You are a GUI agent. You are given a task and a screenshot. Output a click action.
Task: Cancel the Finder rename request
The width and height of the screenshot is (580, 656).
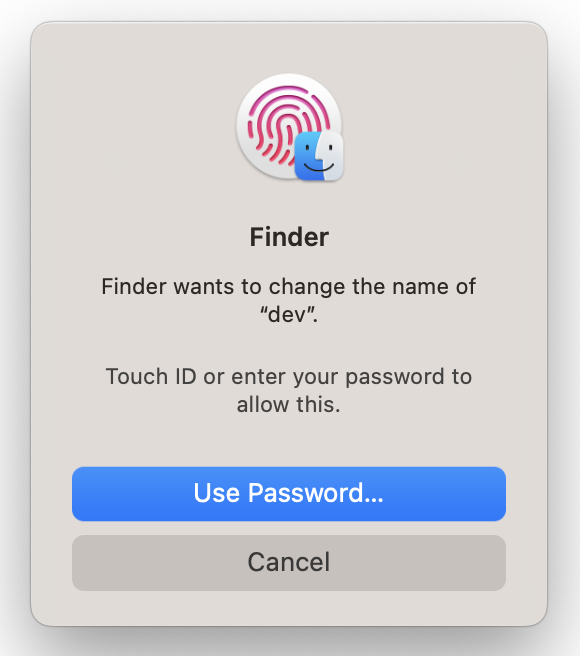point(289,563)
